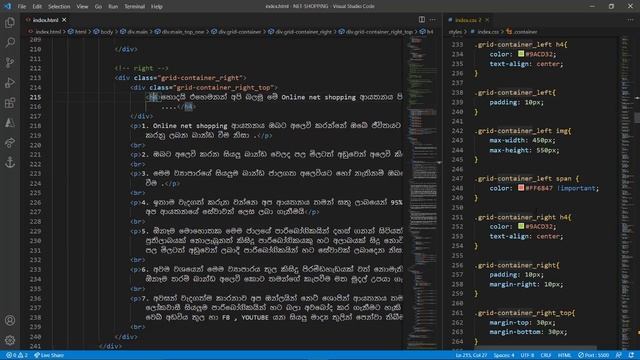Open the Extensions view

(10, 102)
